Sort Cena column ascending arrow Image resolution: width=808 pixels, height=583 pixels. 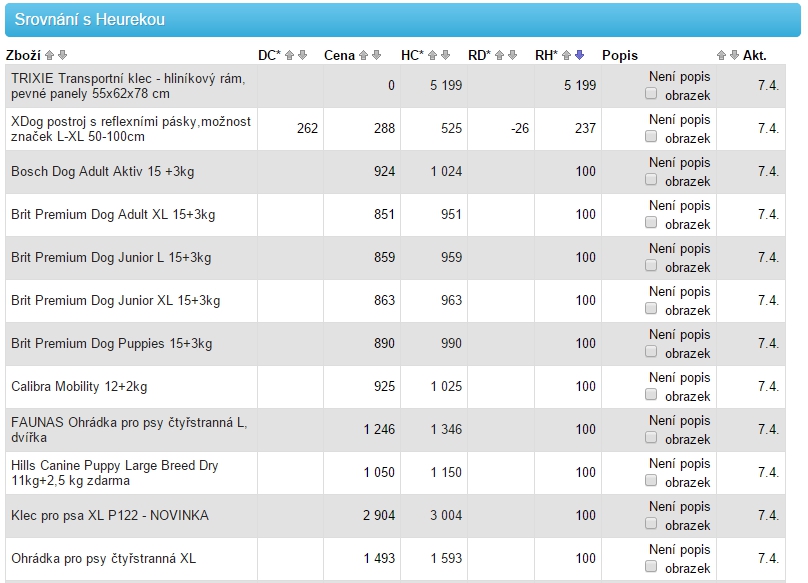[x=364, y=56]
